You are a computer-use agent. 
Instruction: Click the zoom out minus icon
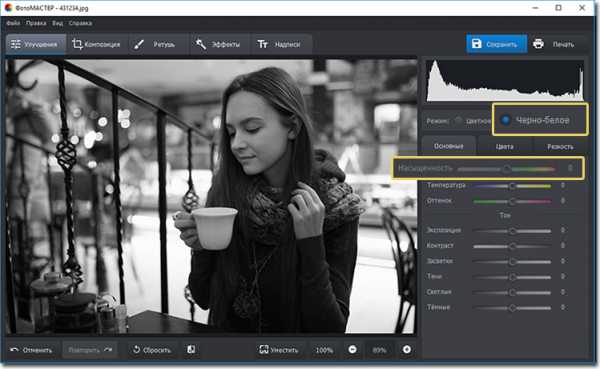352,349
